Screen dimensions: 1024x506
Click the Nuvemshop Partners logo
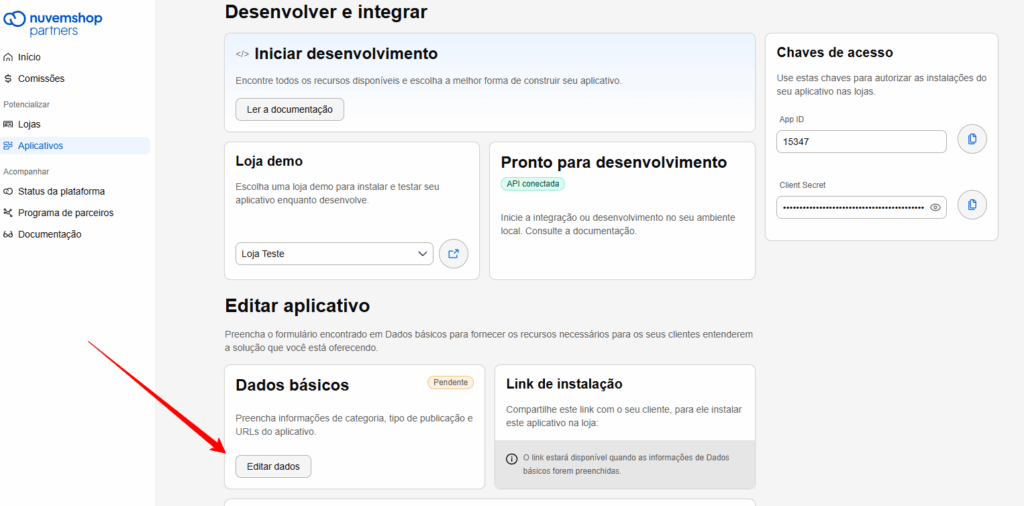click(x=53, y=24)
